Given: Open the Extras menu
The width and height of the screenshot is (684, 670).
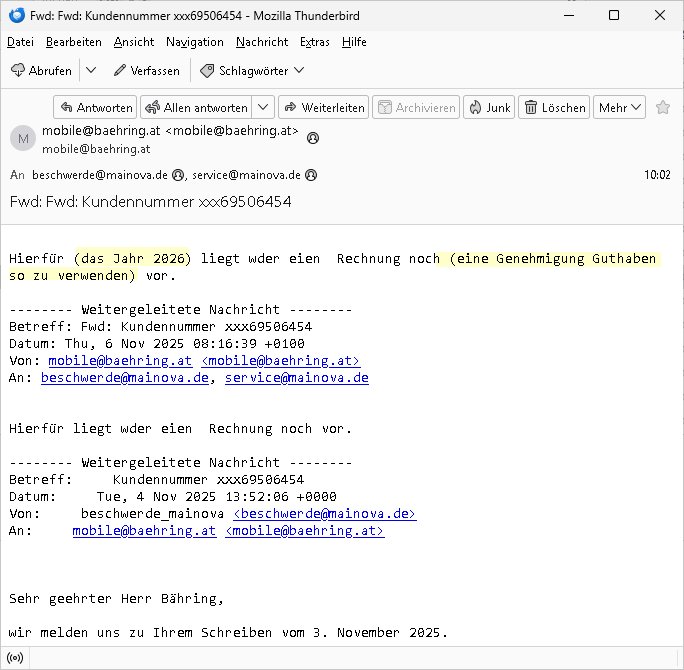Looking at the screenshot, I should (315, 42).
